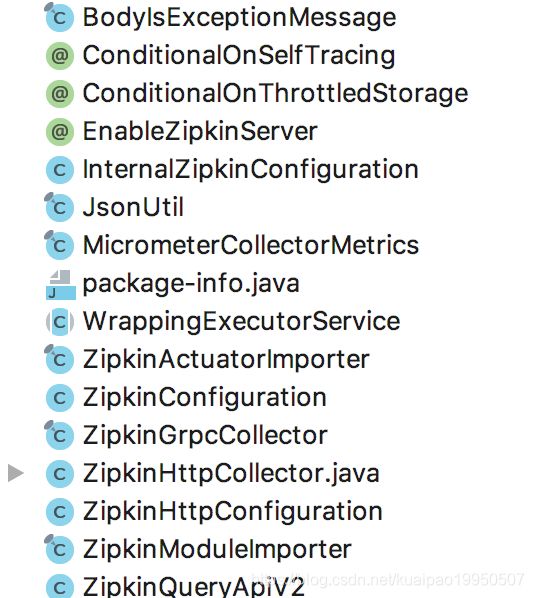Open ZipkinActuatorImporter from the list
This screenshot has height=598, width=534.
tap(226, 359)
